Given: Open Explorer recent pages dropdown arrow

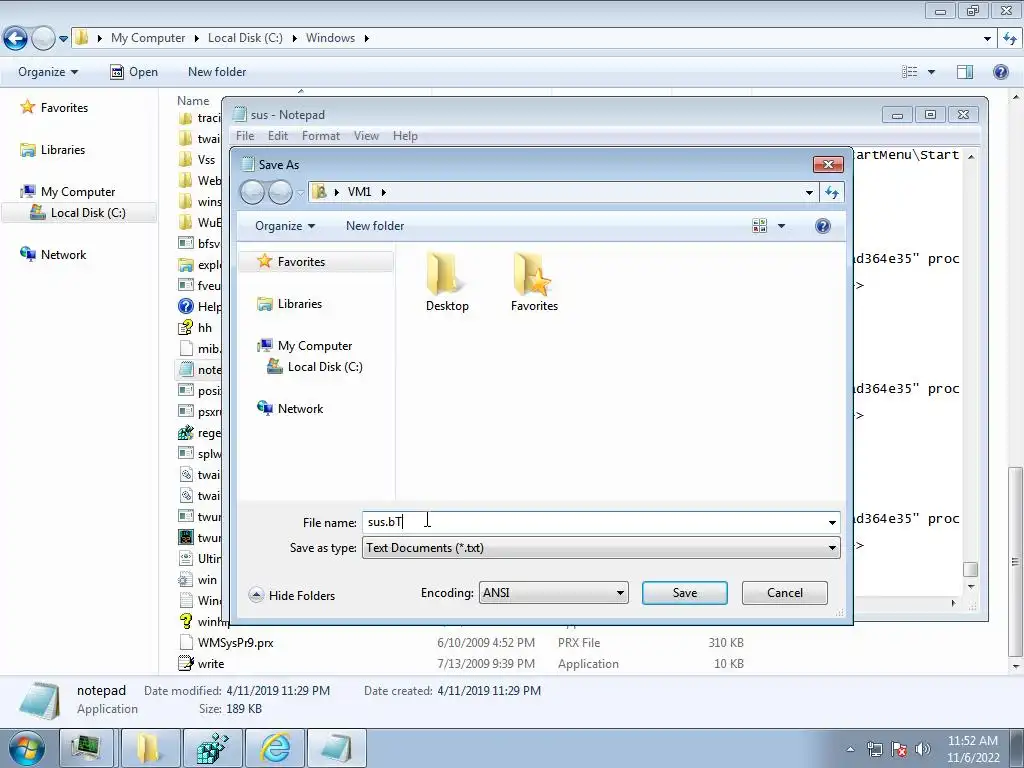Looking at the screenshot, I should point(63,39).
